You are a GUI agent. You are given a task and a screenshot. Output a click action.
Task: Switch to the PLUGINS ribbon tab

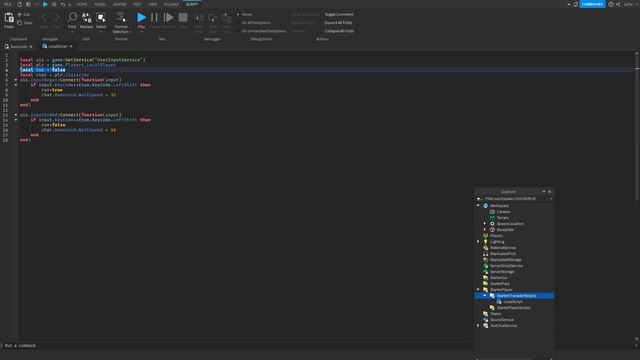(x=171, y=4)
